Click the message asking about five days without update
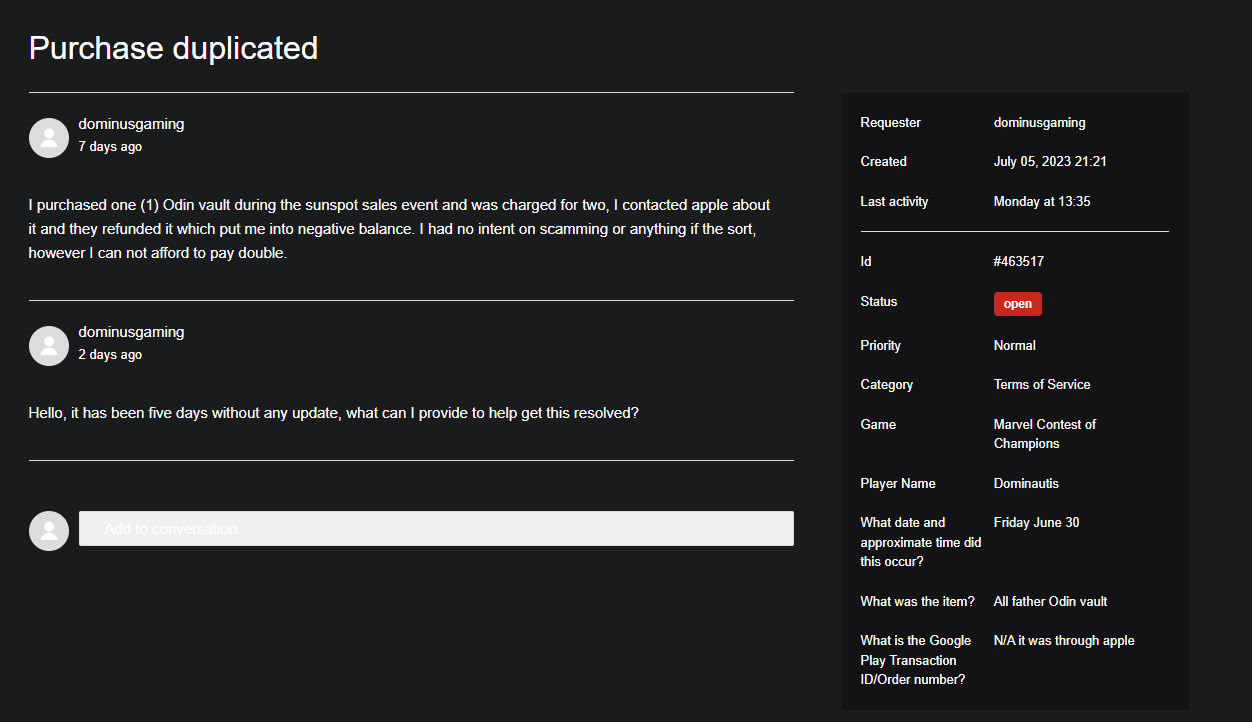The image size is (1252, 722). [333, 413]
